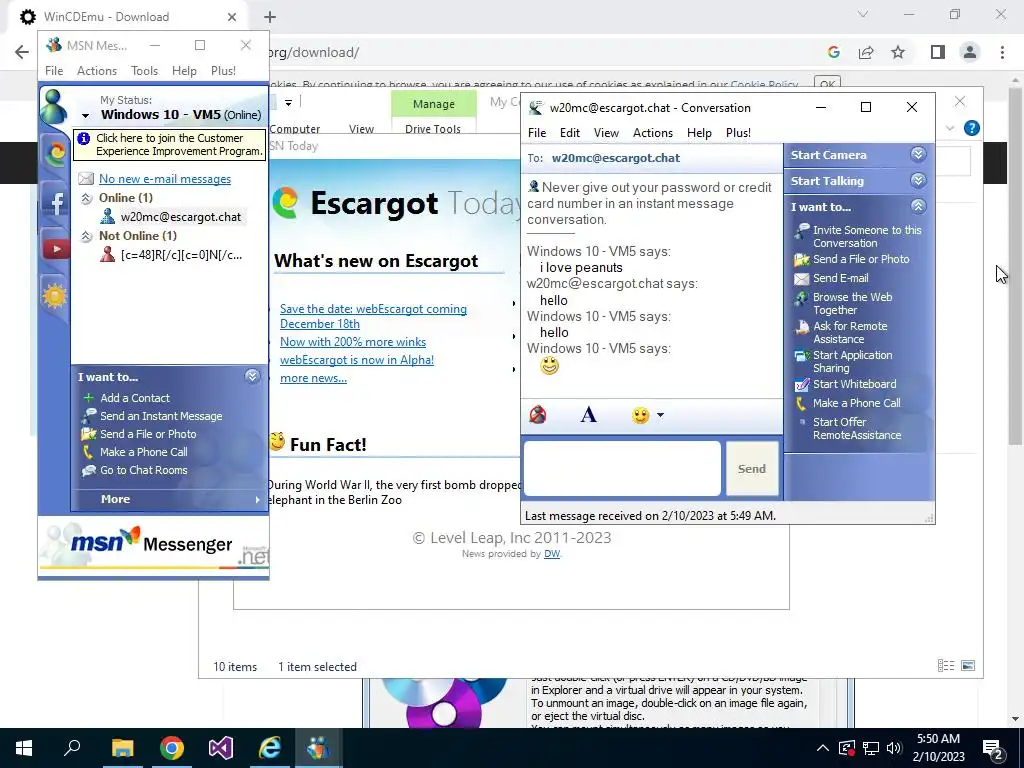Click the block contact icon in conversation toolbar

pos(537,415)
